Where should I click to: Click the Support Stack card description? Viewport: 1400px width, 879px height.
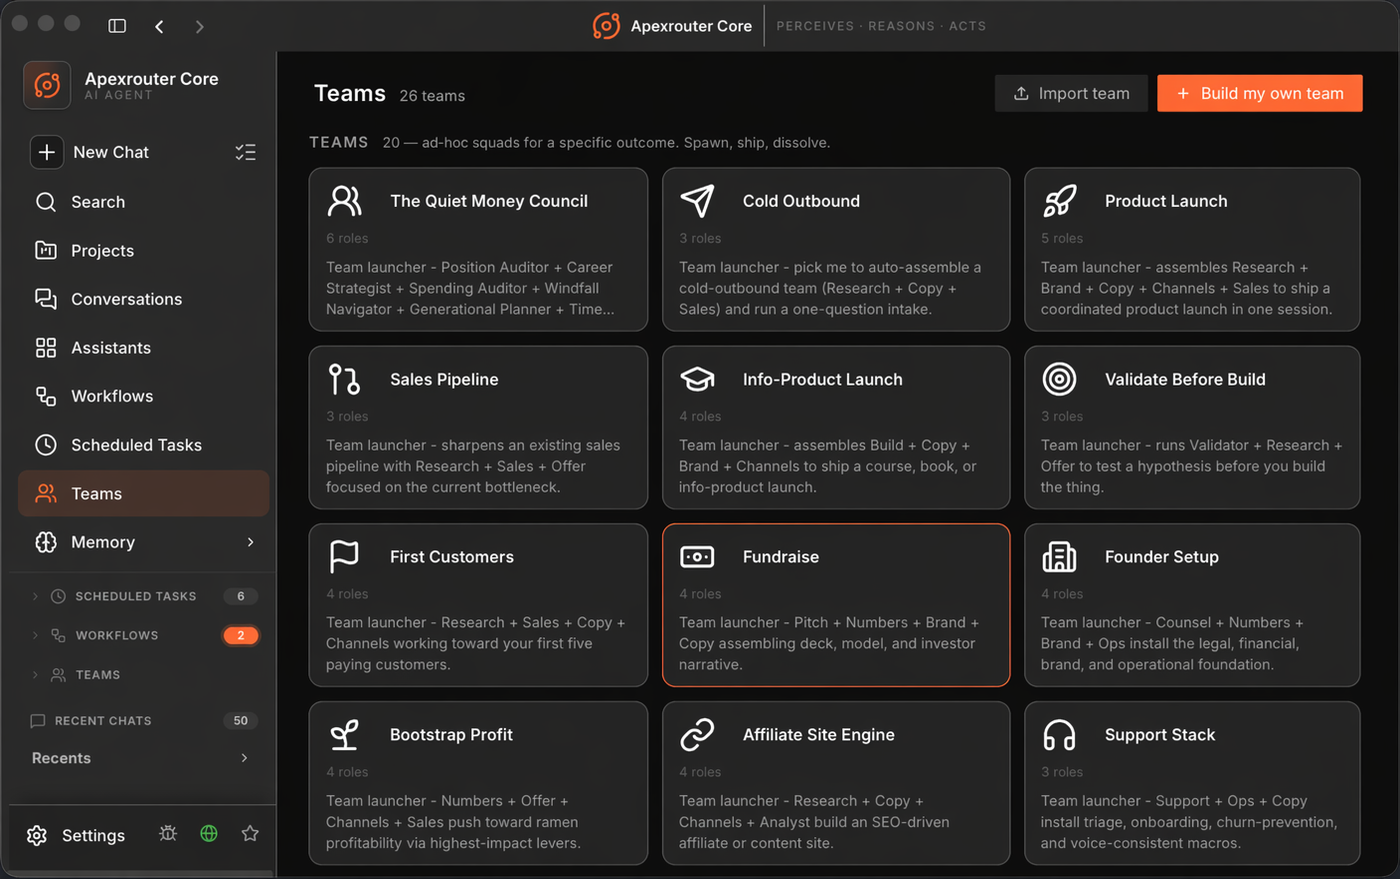click(x=1189, y=822)
